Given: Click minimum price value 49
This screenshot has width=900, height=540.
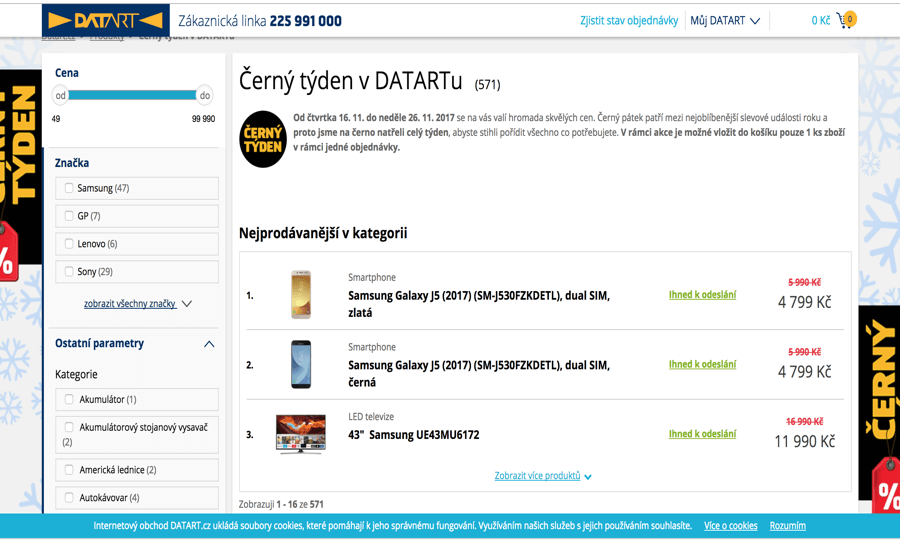Looking at the screenshot, I should point(56,119).
